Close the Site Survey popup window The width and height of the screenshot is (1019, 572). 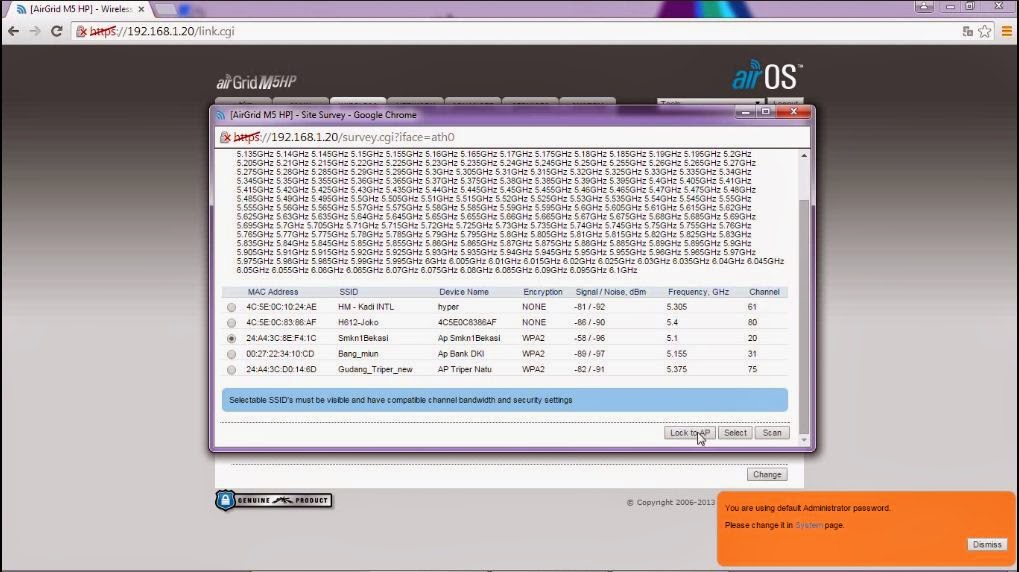click(793, 112)
